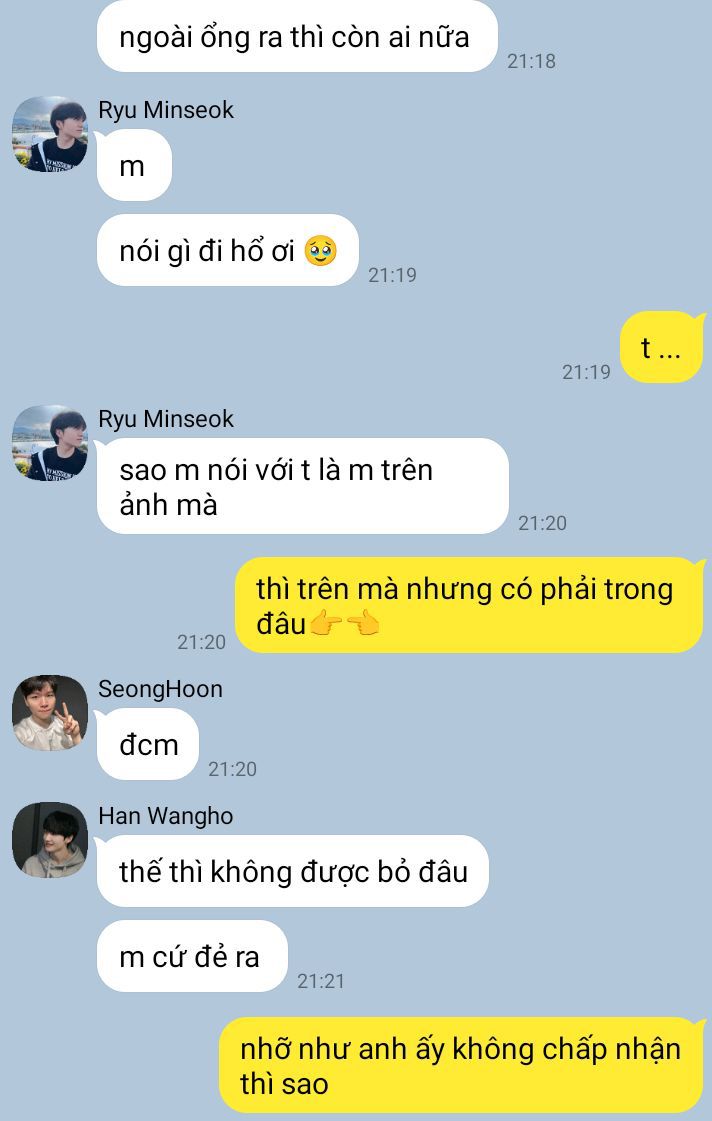Tap the "nói gì đi hổ ơi" message
This screenshot has width=712, height=1121.
pos(227,250)
